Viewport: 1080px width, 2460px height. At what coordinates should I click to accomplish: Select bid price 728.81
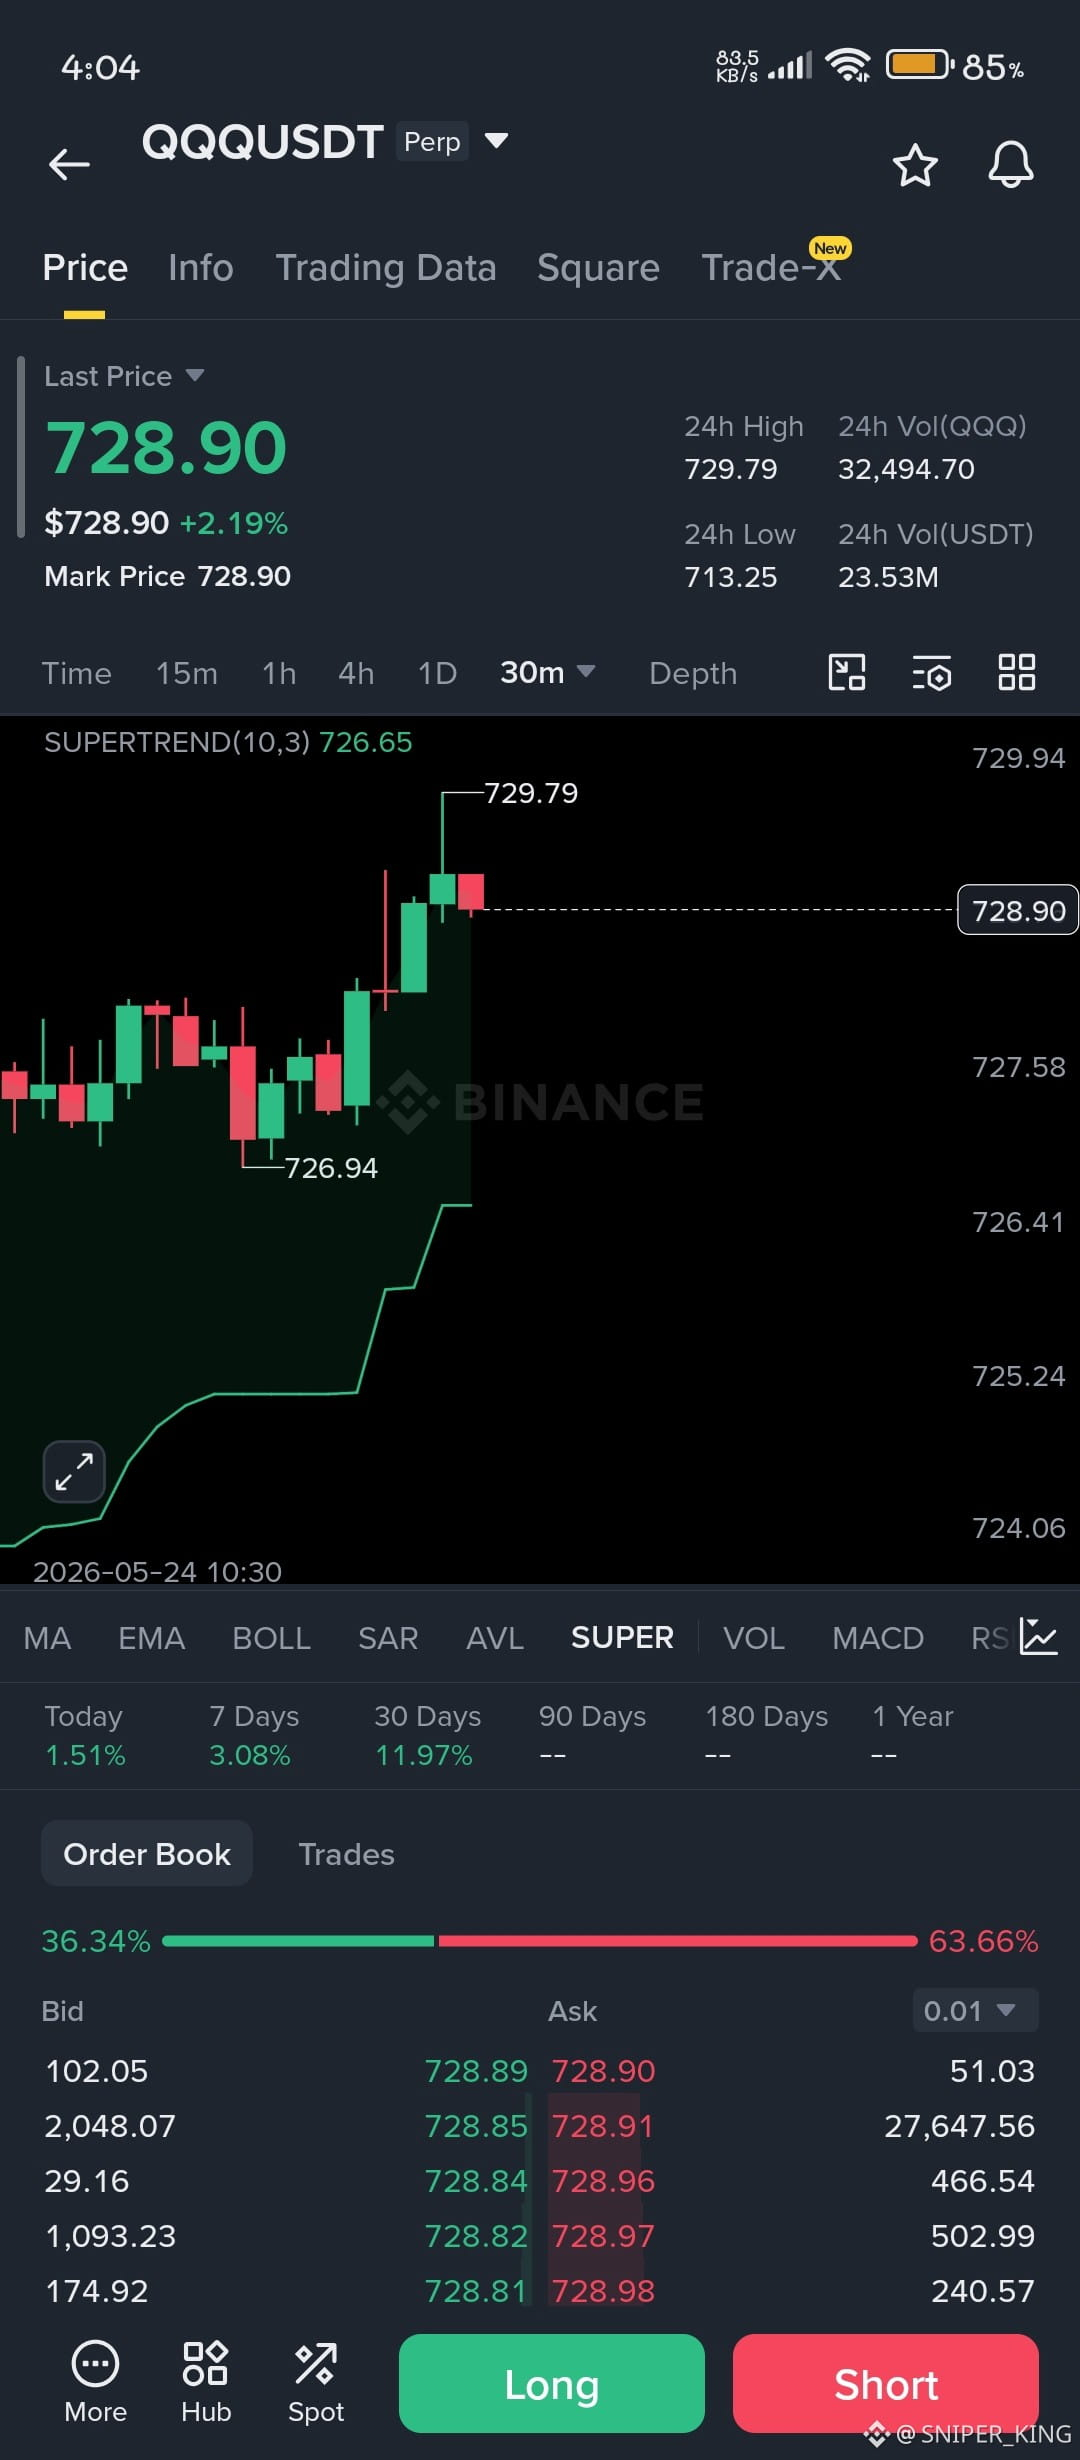[476, 2290]
